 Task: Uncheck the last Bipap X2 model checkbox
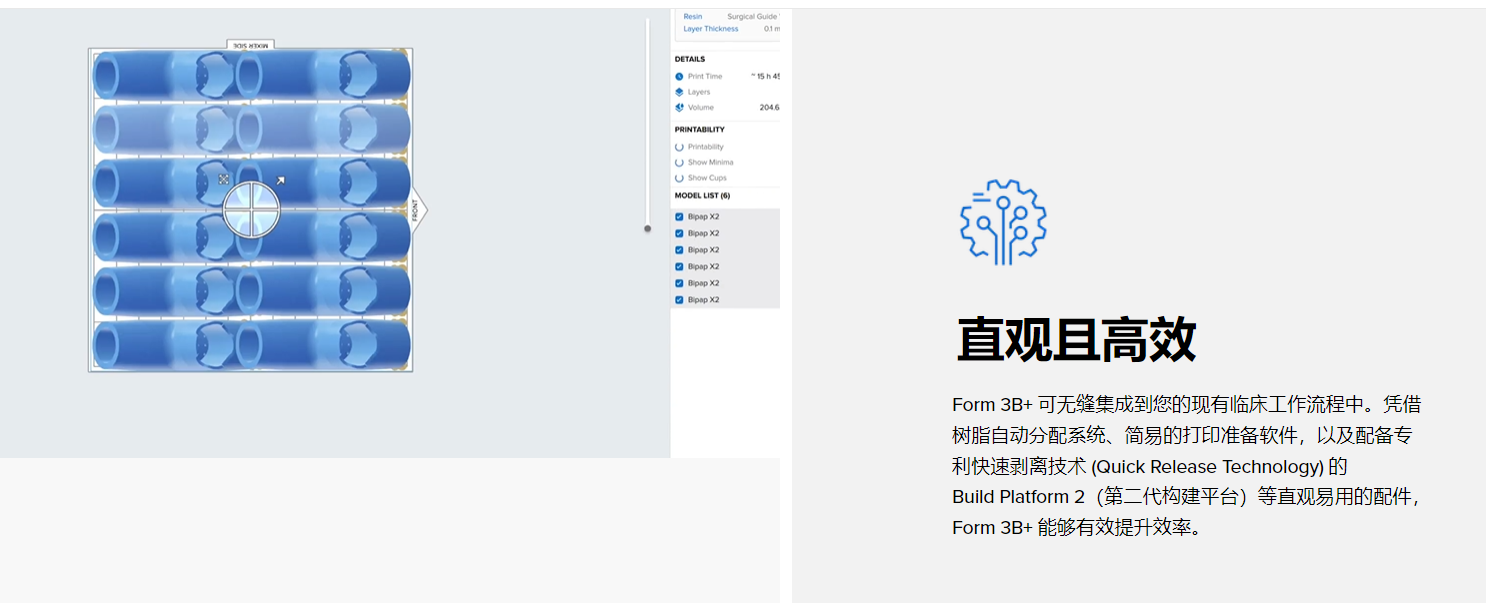(680, 300)
